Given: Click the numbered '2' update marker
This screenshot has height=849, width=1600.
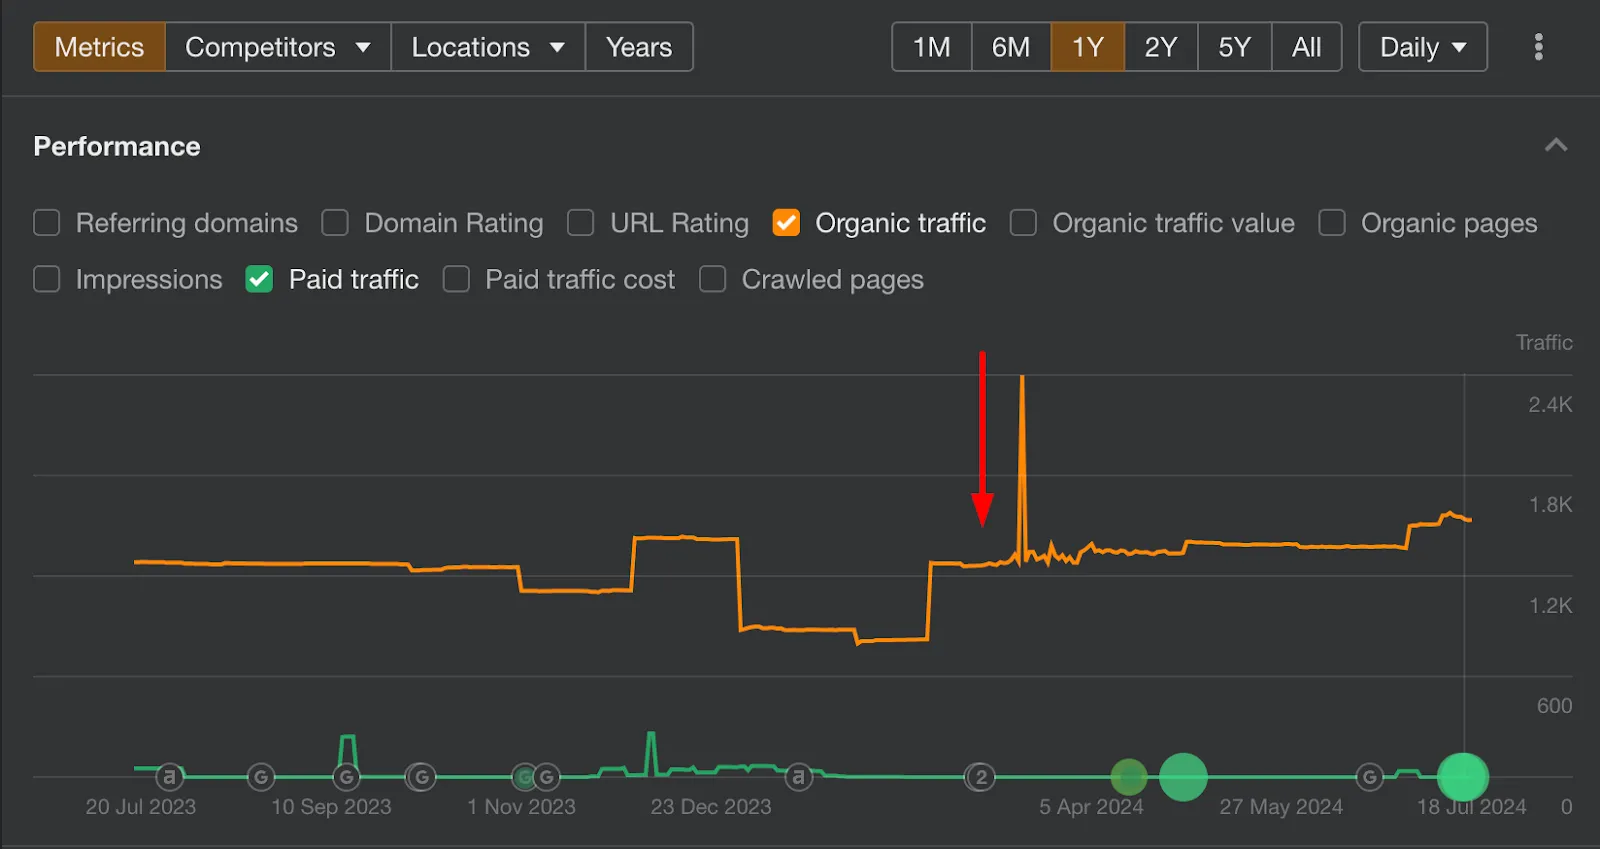Looking at the screenshot, I should (x=981, y=777).
